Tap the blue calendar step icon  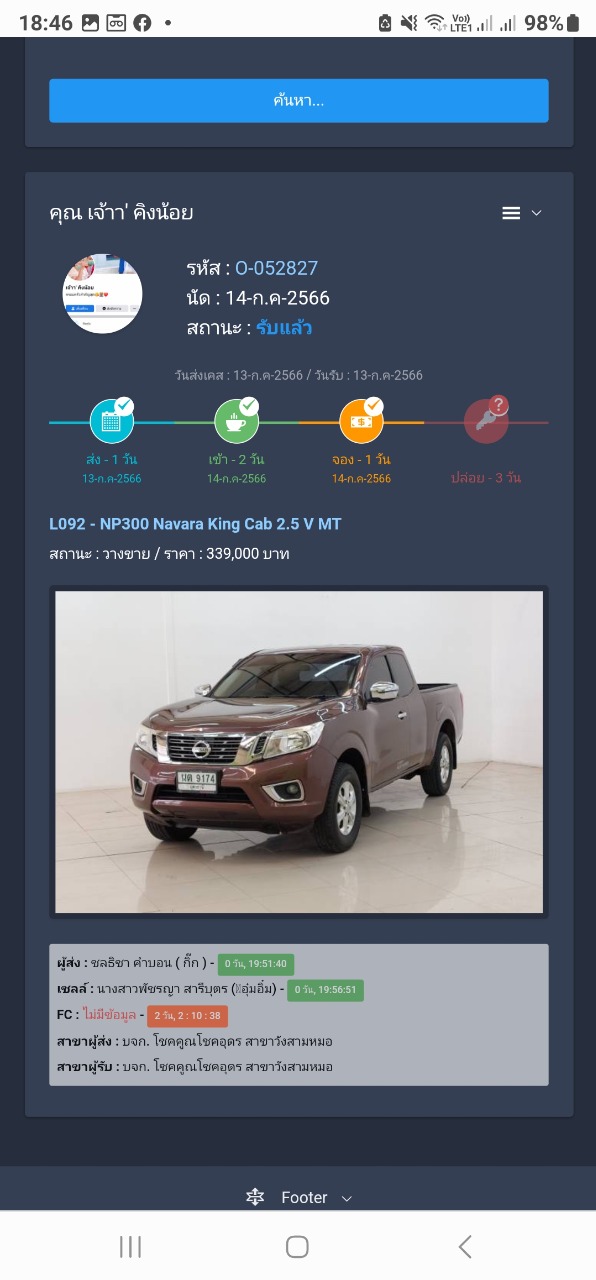click(x=112, y=422)
